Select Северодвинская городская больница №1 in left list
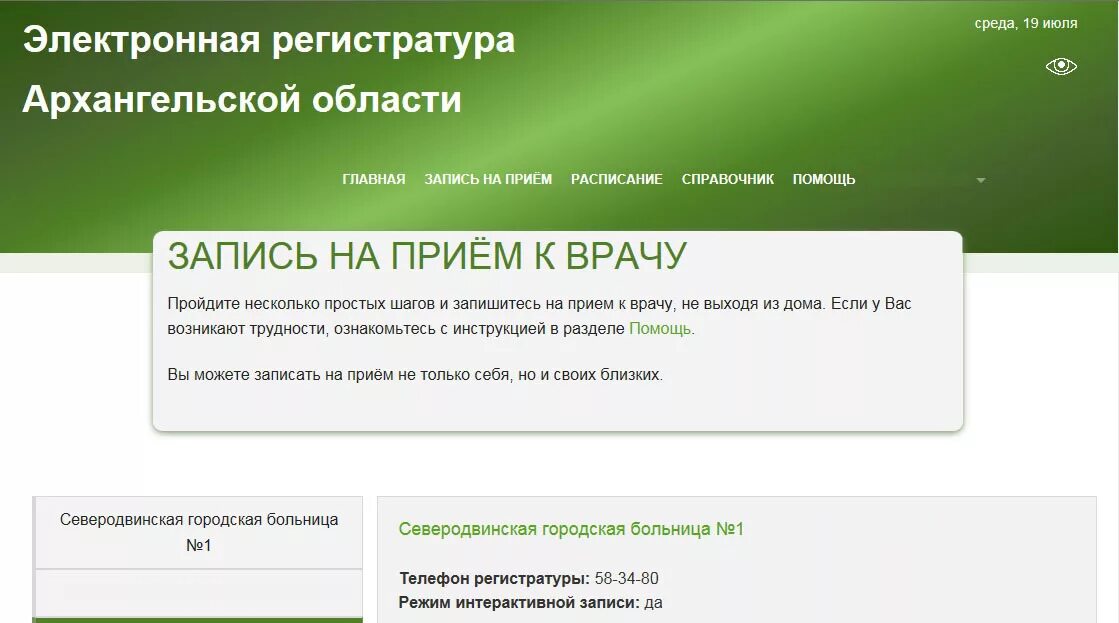Screen dimensions: 1119x623 click(x=200, y=530)
